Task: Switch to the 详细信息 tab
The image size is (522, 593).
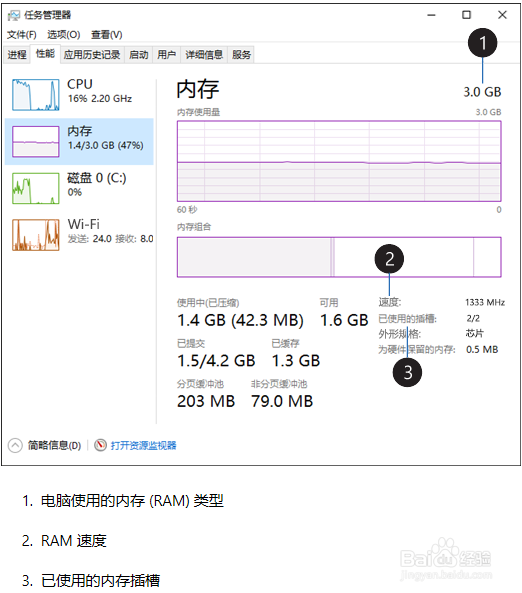Action: pos(204,55)
